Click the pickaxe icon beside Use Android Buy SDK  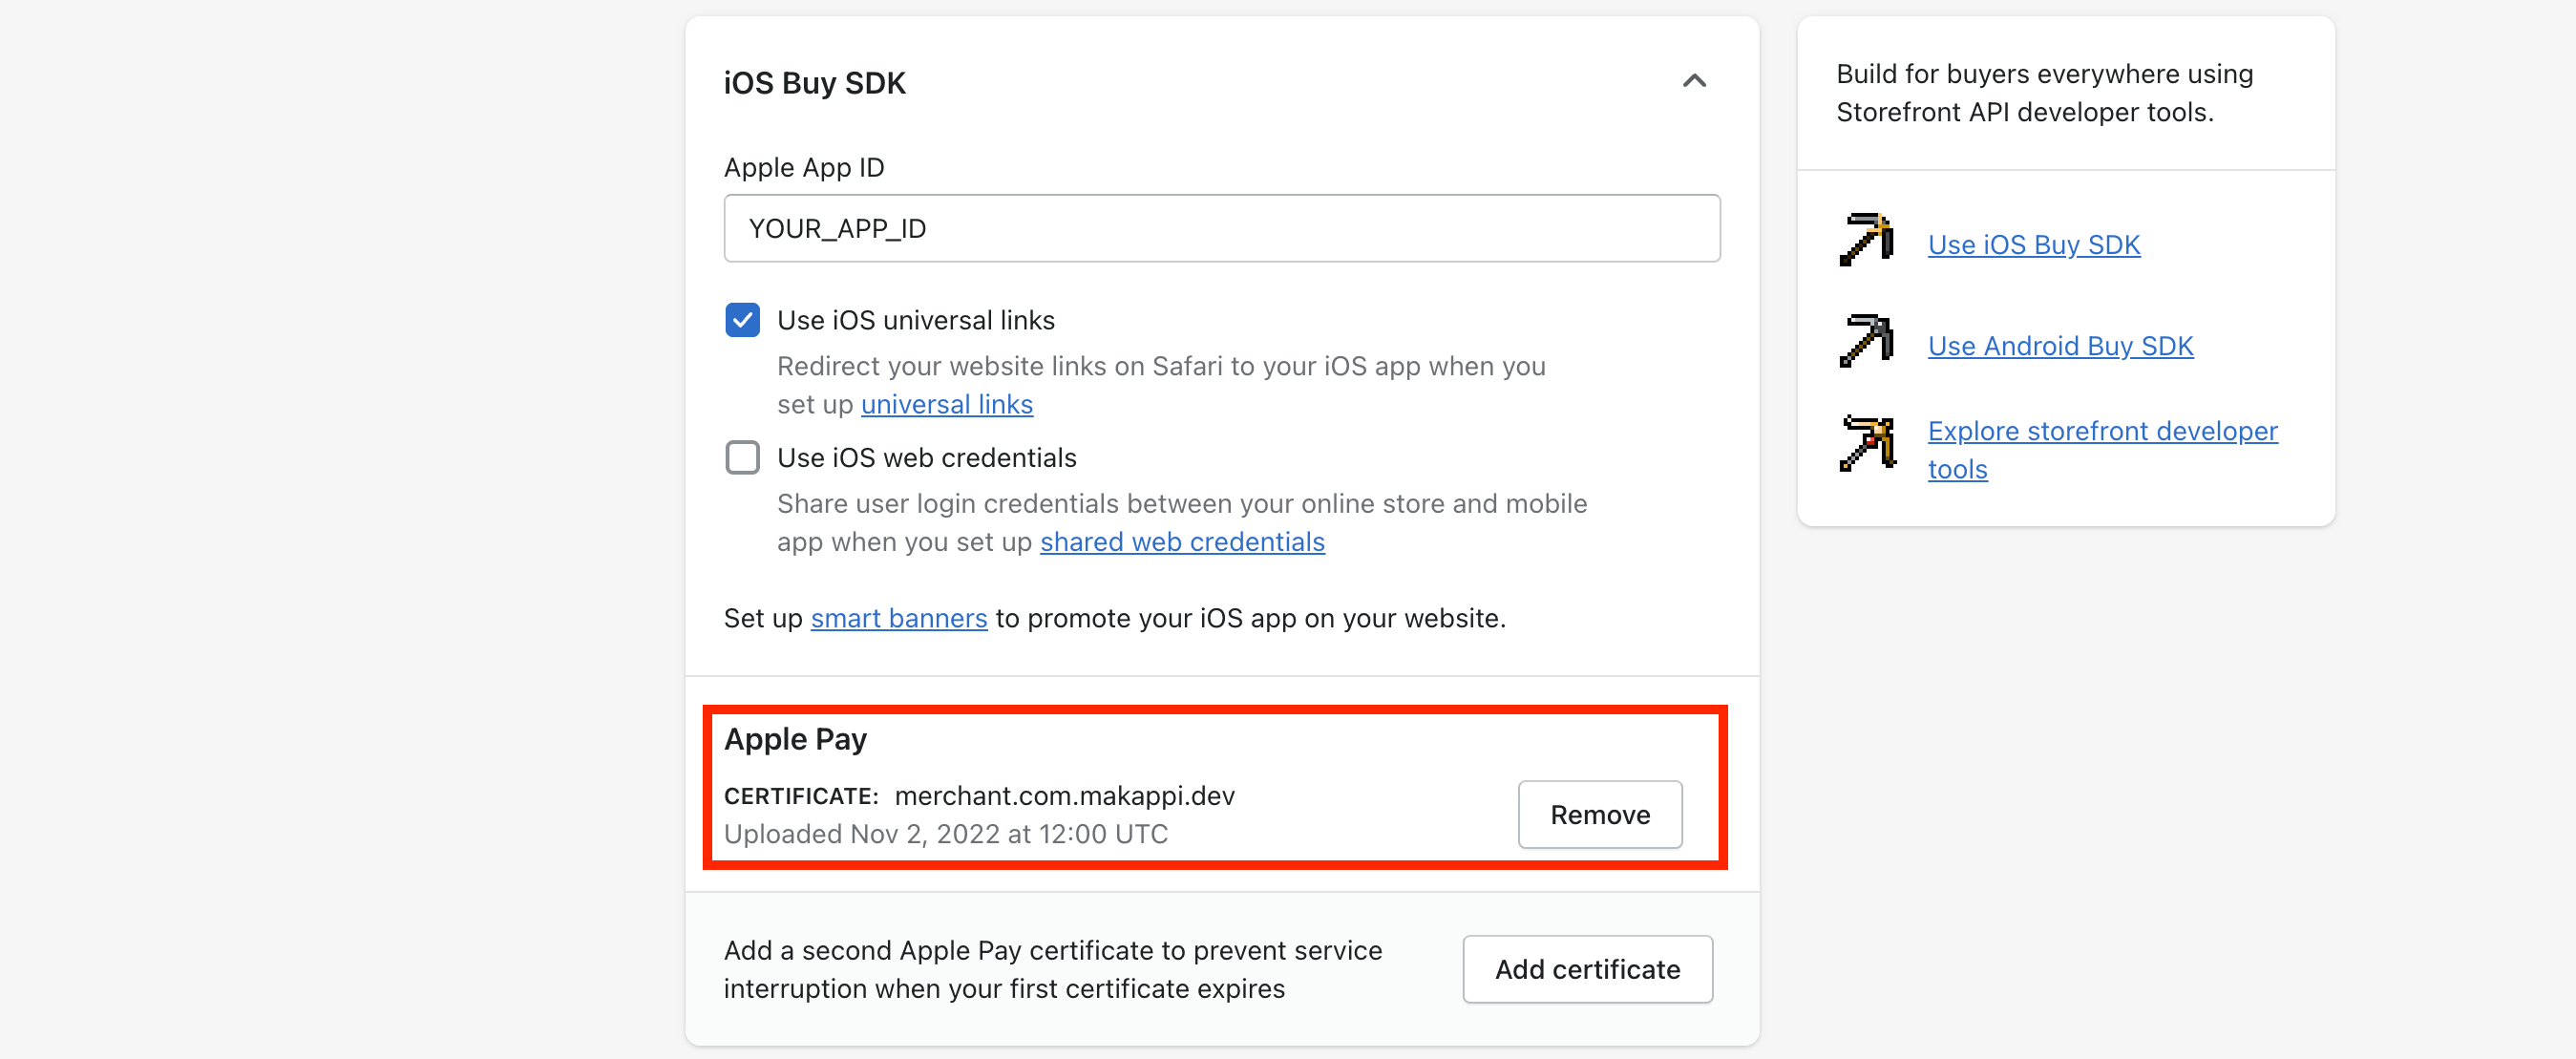tap(1866, 341)
